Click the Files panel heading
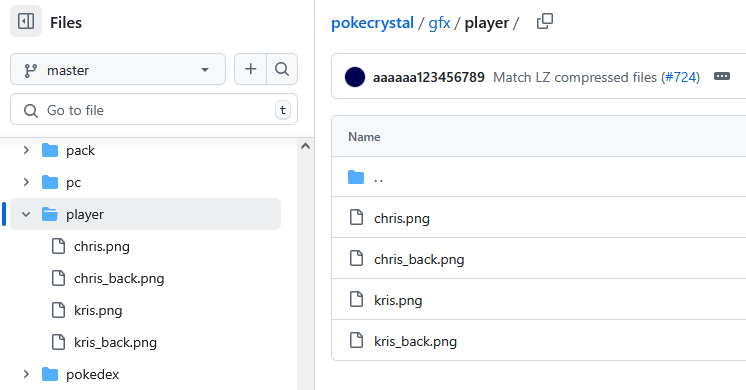Screen dimensions: 746x390 (x=66, y=22)
